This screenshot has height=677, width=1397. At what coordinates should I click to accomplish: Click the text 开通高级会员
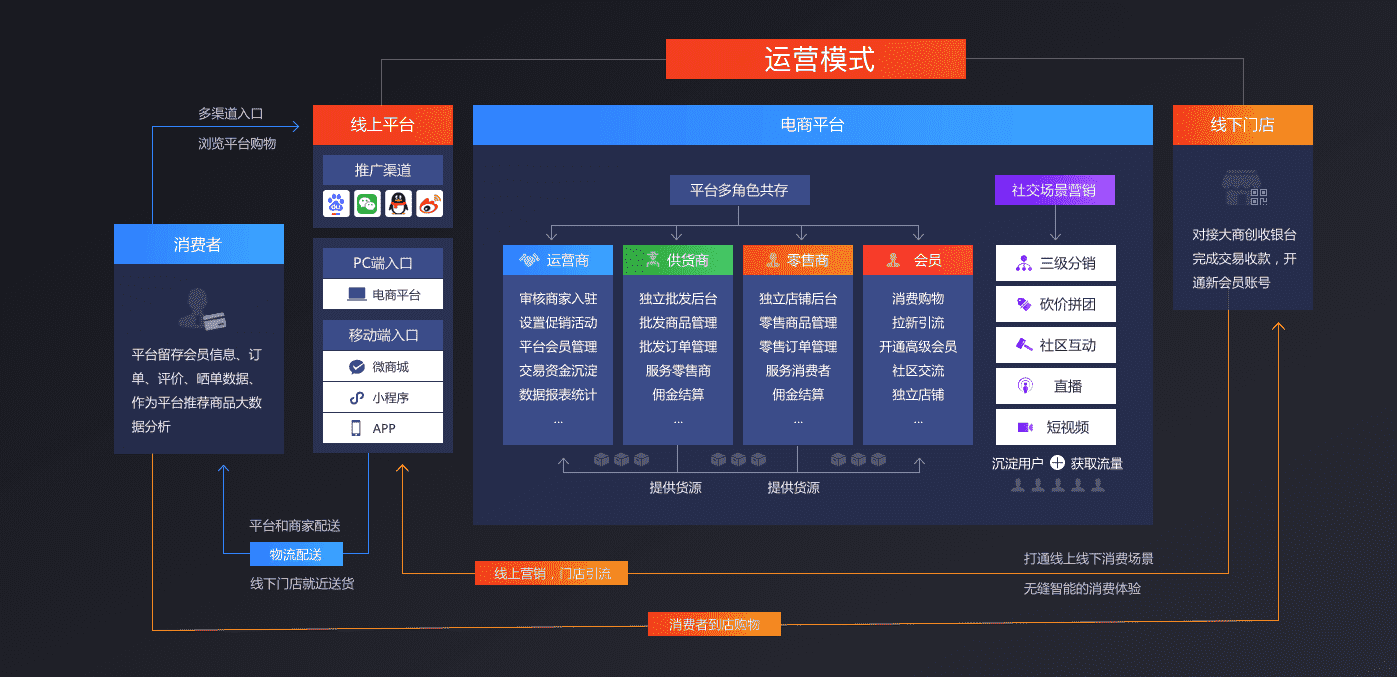click(918, 347)
